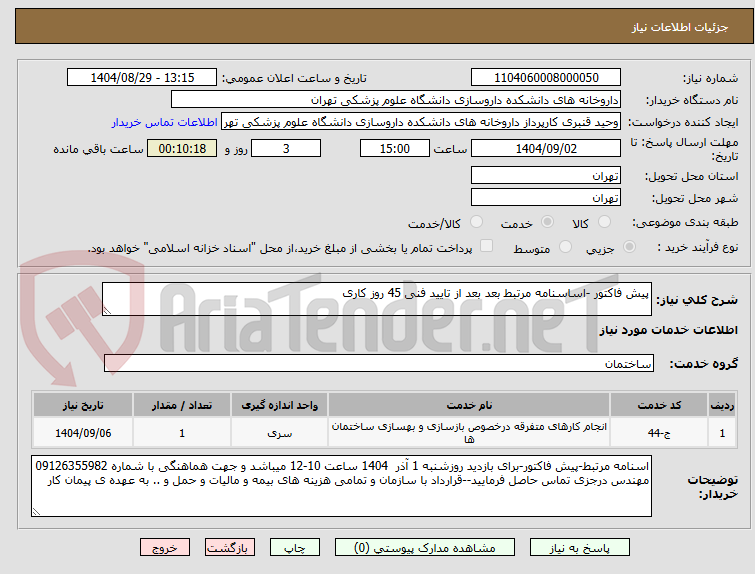This screenshot has width=755, height=574.
Task: Click the remaining days field showing 3
Action: point(286,148)
